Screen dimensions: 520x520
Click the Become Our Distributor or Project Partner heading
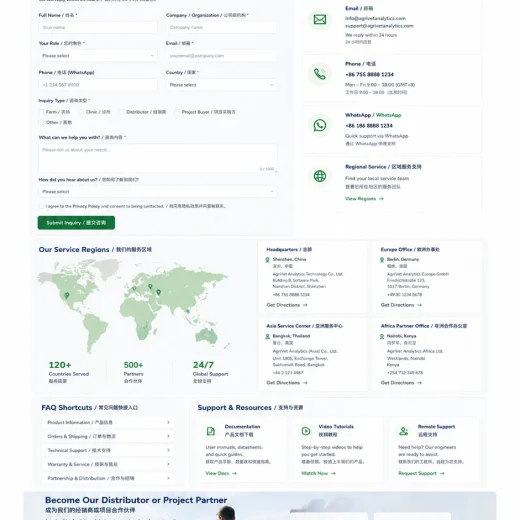point(136,500)
